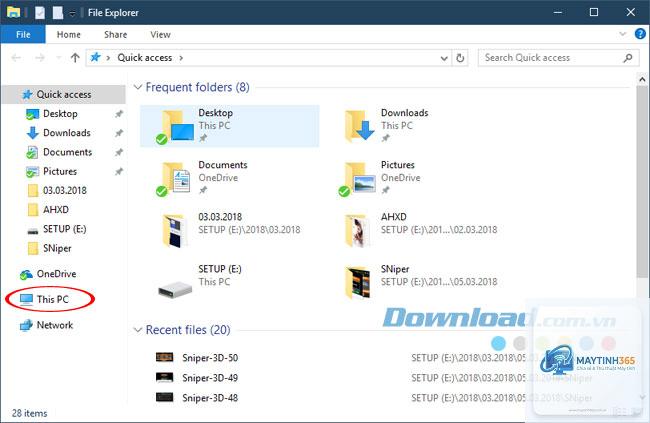Open the recent locations dropdown arrow
The width and height of the screenshot is (650, 423).
point(59,58)
